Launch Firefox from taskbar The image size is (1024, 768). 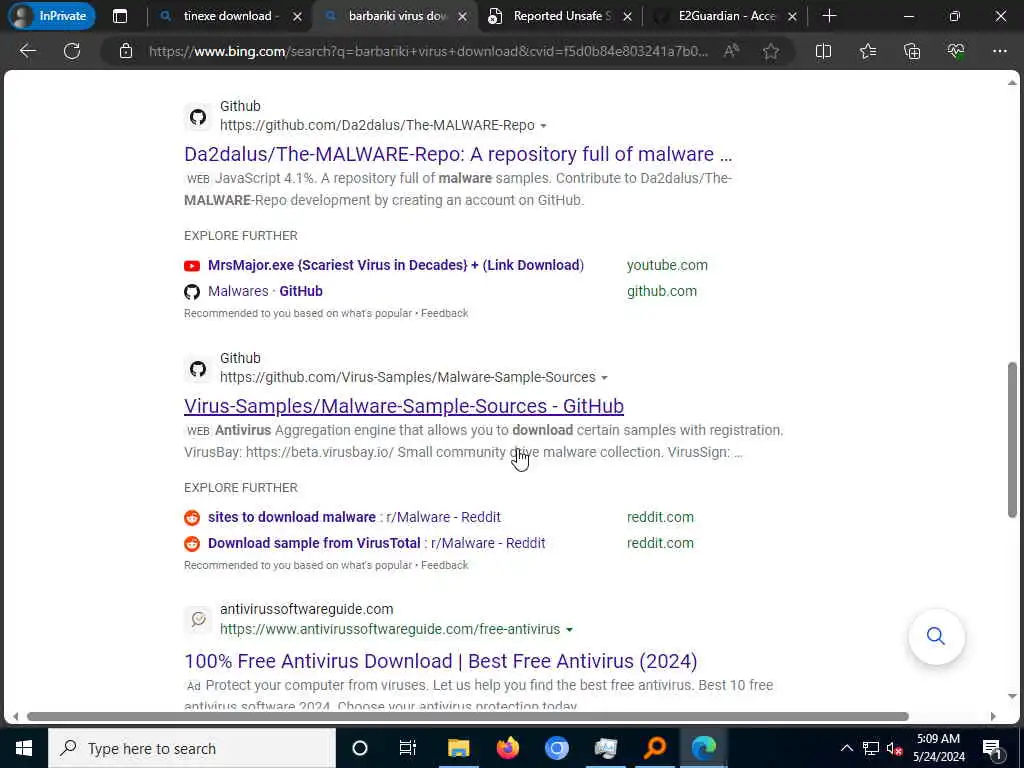507,748
